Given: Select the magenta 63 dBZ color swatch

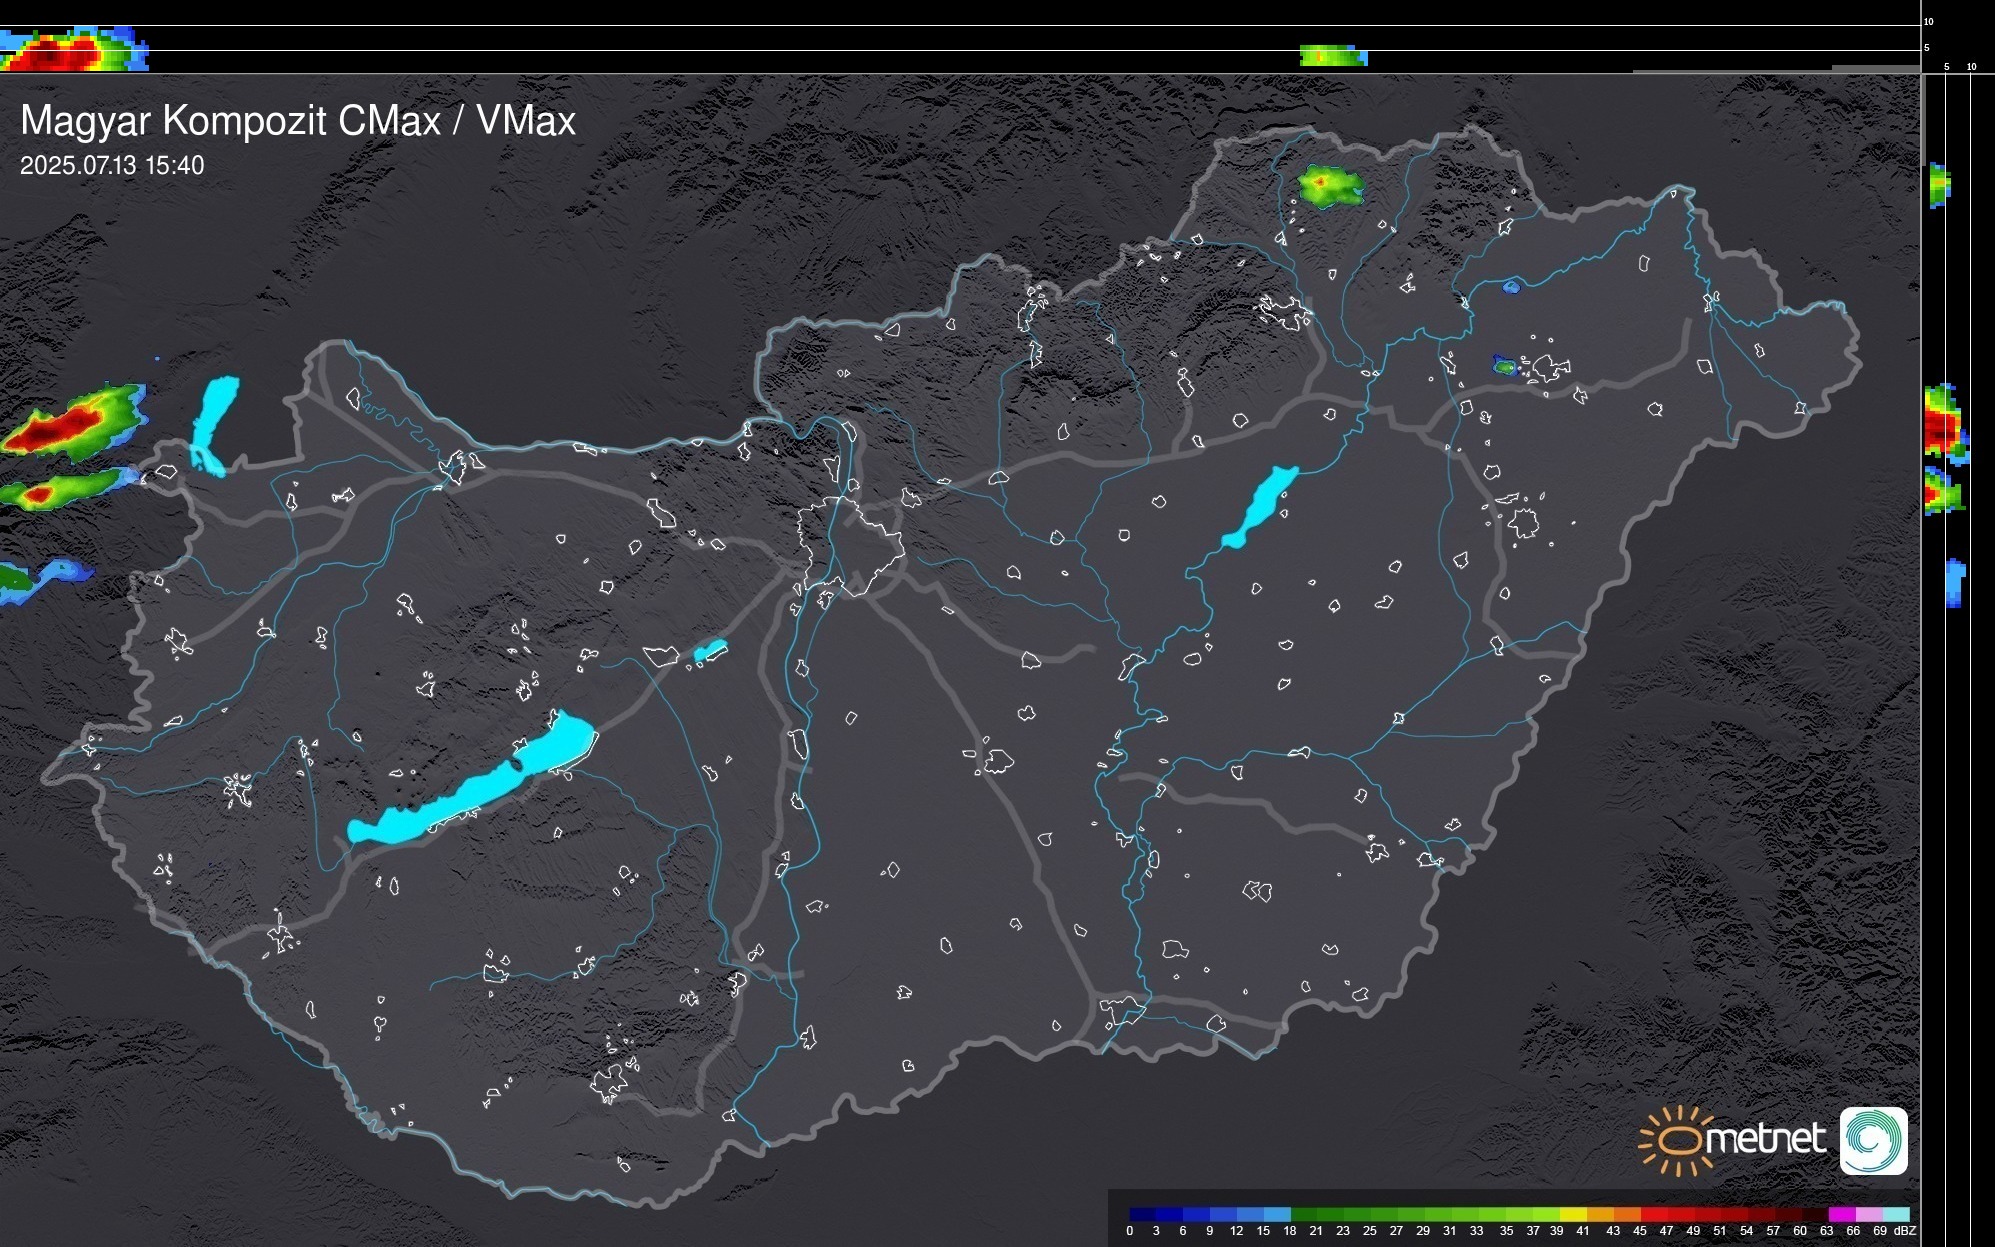Looking at the screenshot, I should point(1841,1214).
